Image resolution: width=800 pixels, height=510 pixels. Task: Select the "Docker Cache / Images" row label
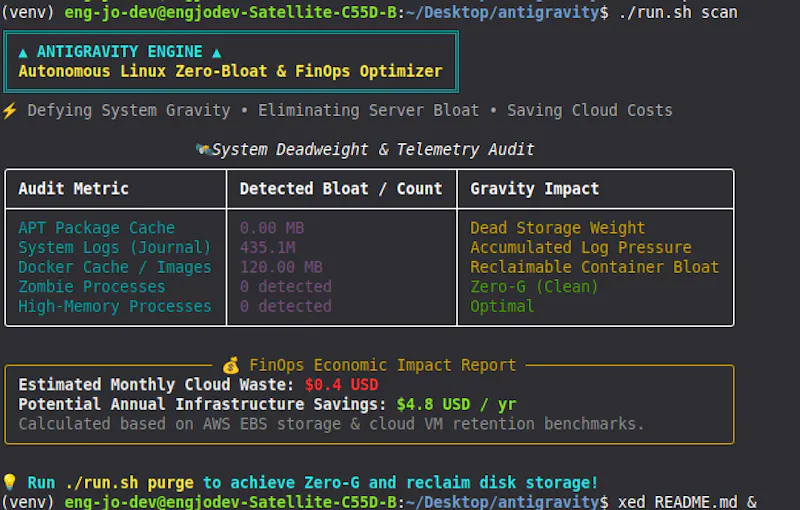pos(115,267)
